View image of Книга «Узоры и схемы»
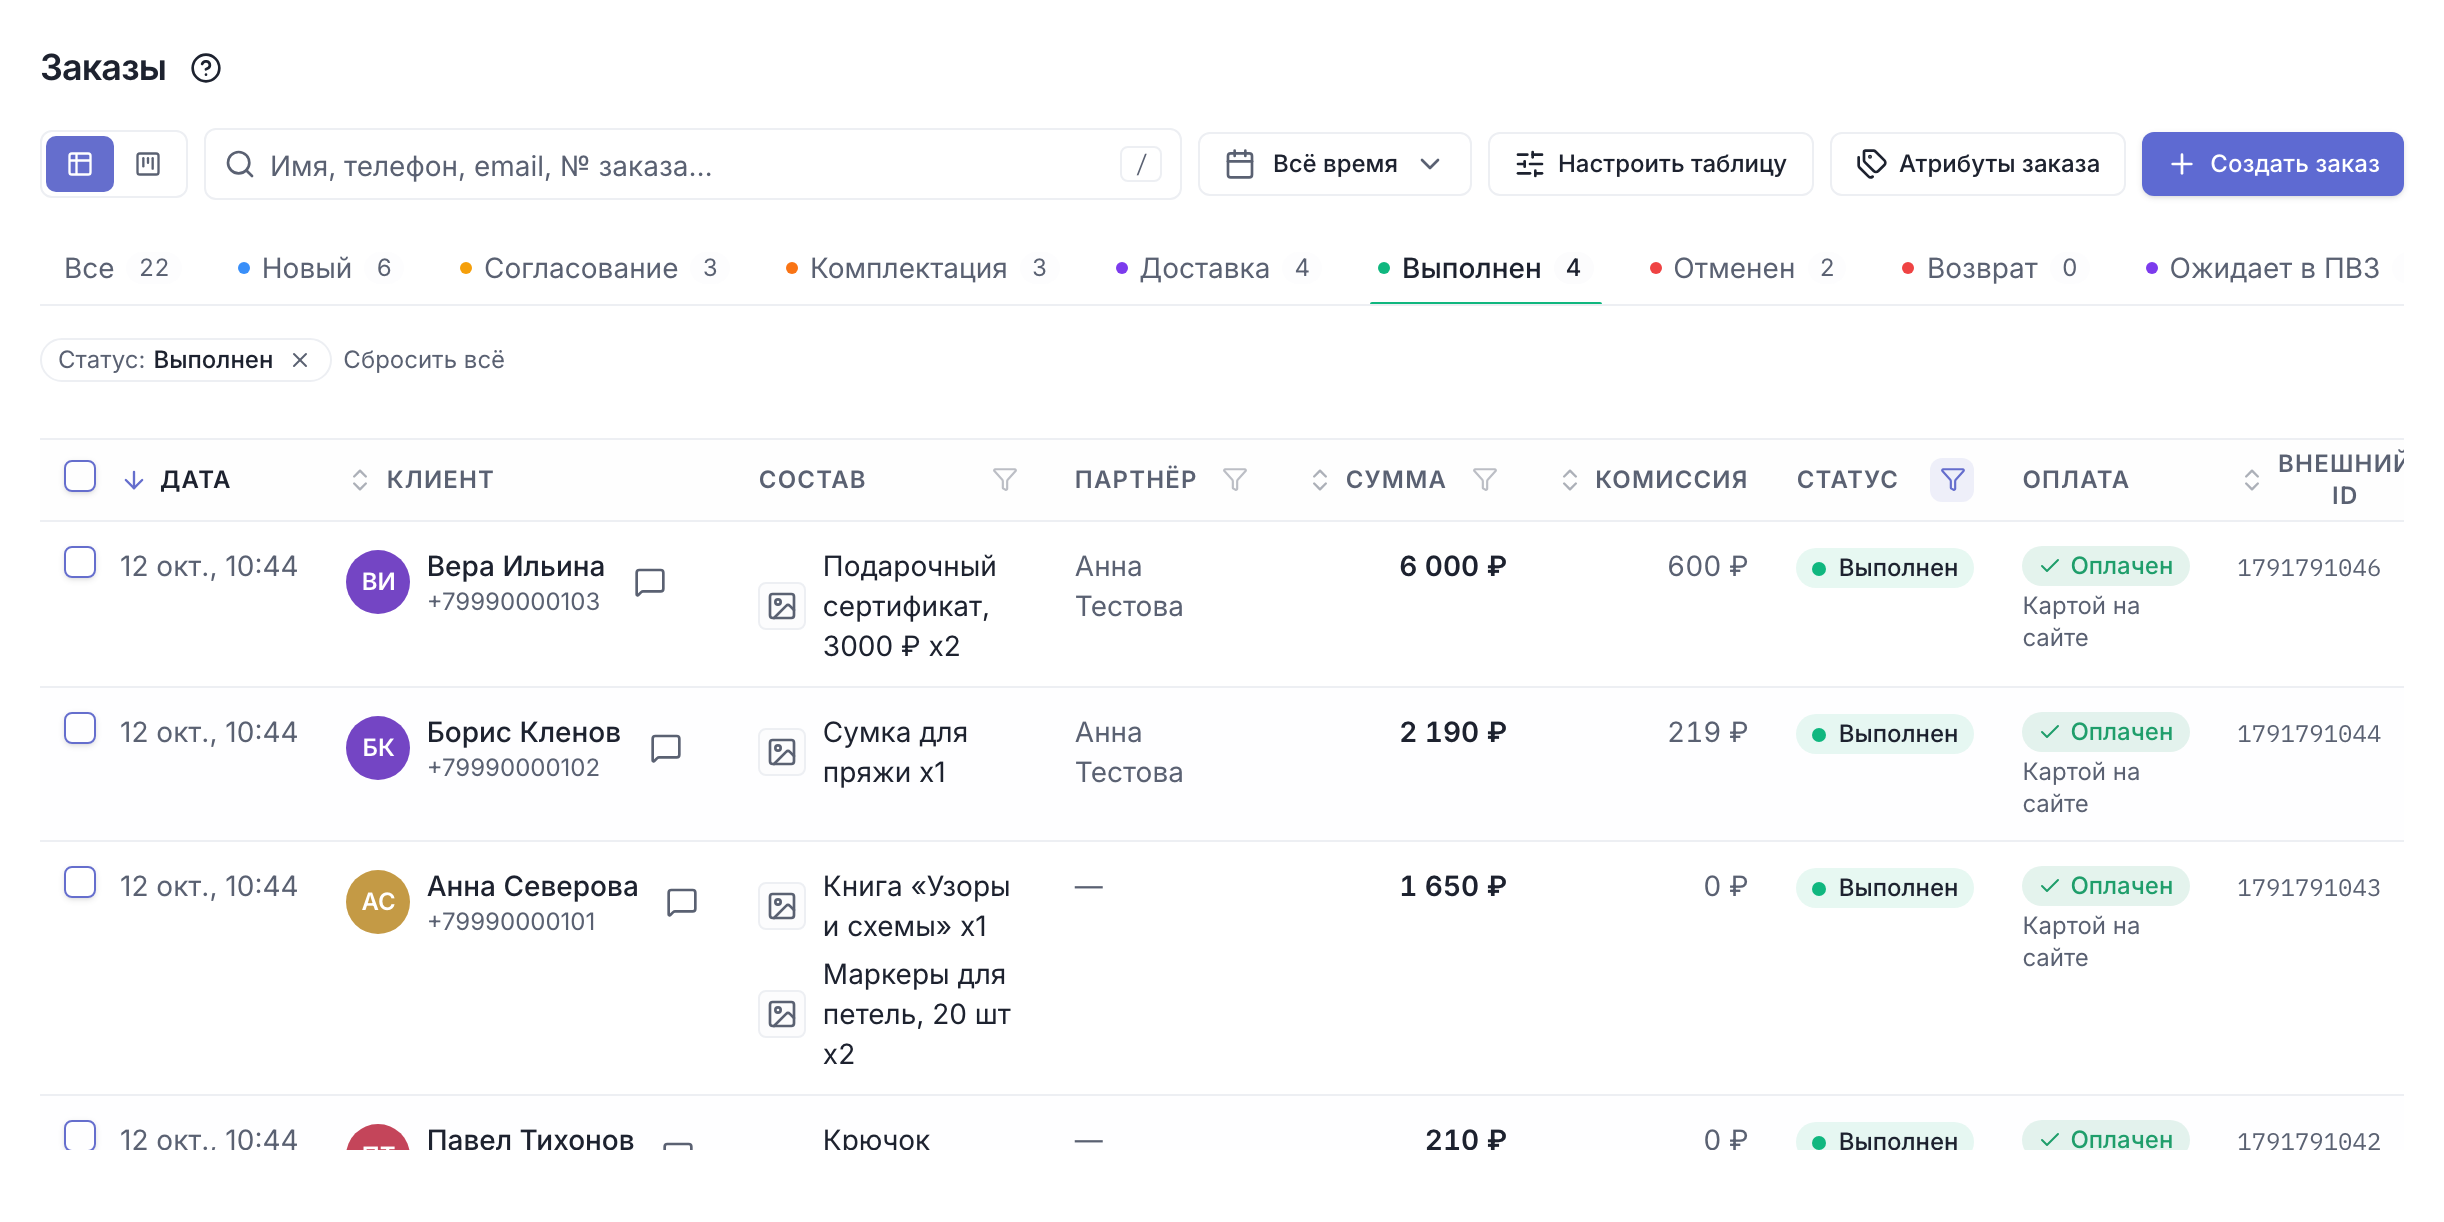Viewport: 2444px width, 1222px height. click(x=782, y=906)
